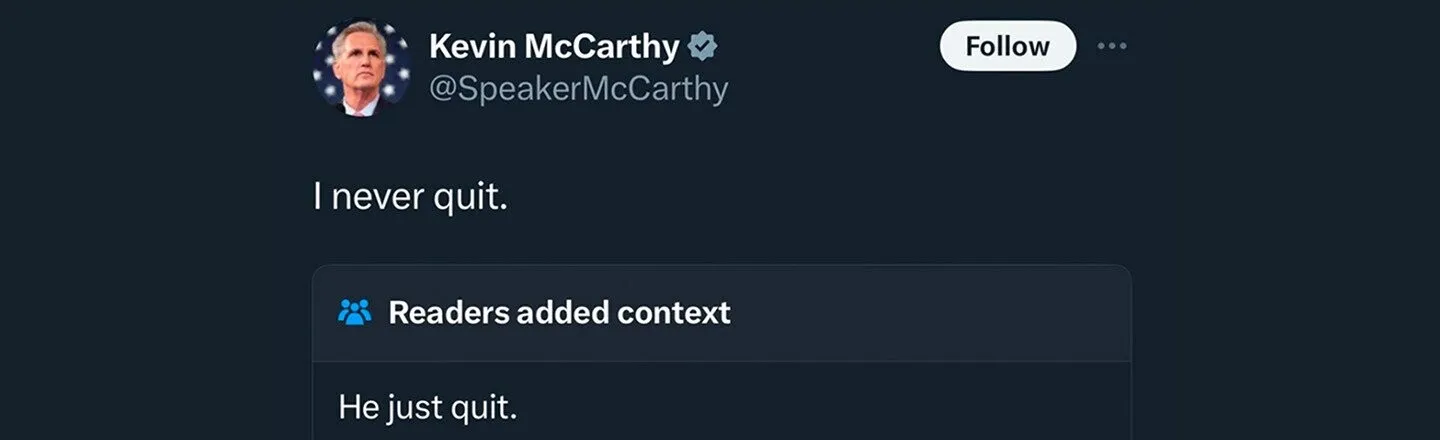Click the Kevin McCarthy display name

(x=554, y=46)
